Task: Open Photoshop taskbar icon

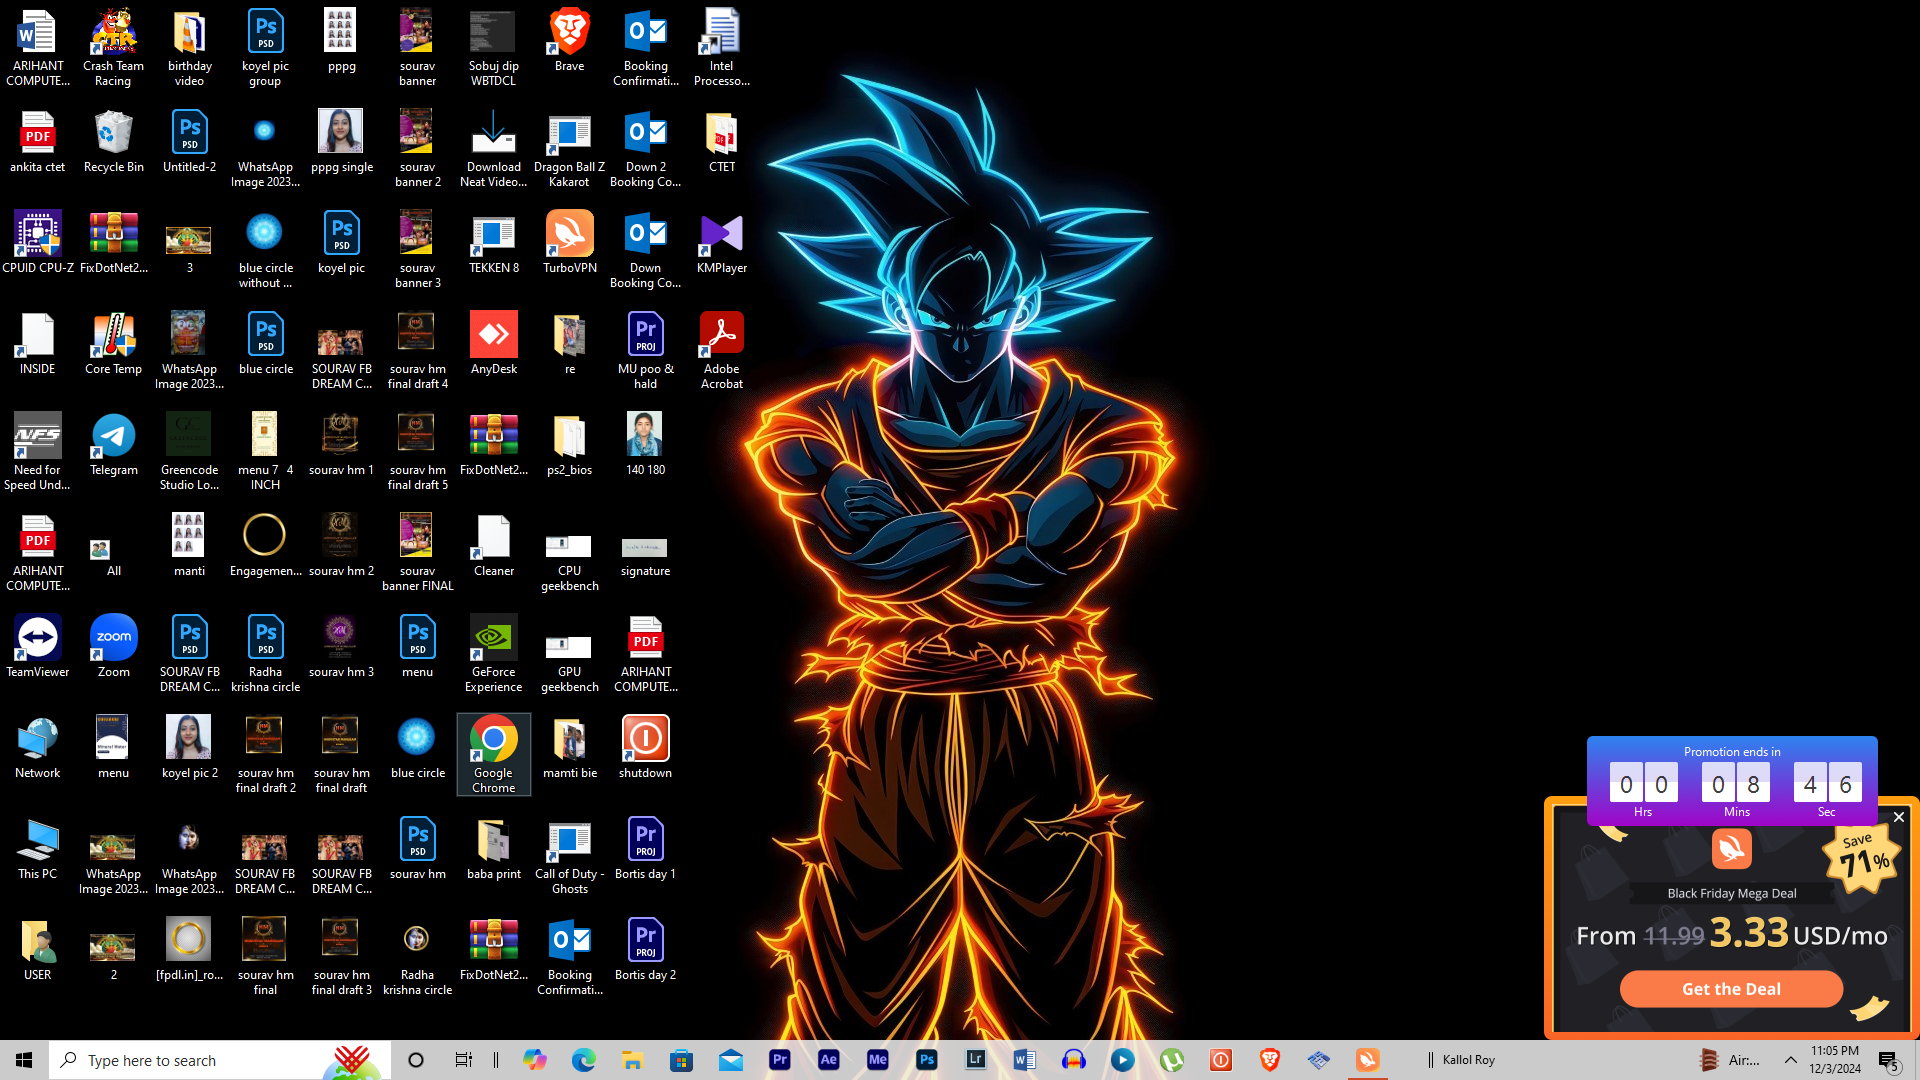Action: pos(927,1060)
